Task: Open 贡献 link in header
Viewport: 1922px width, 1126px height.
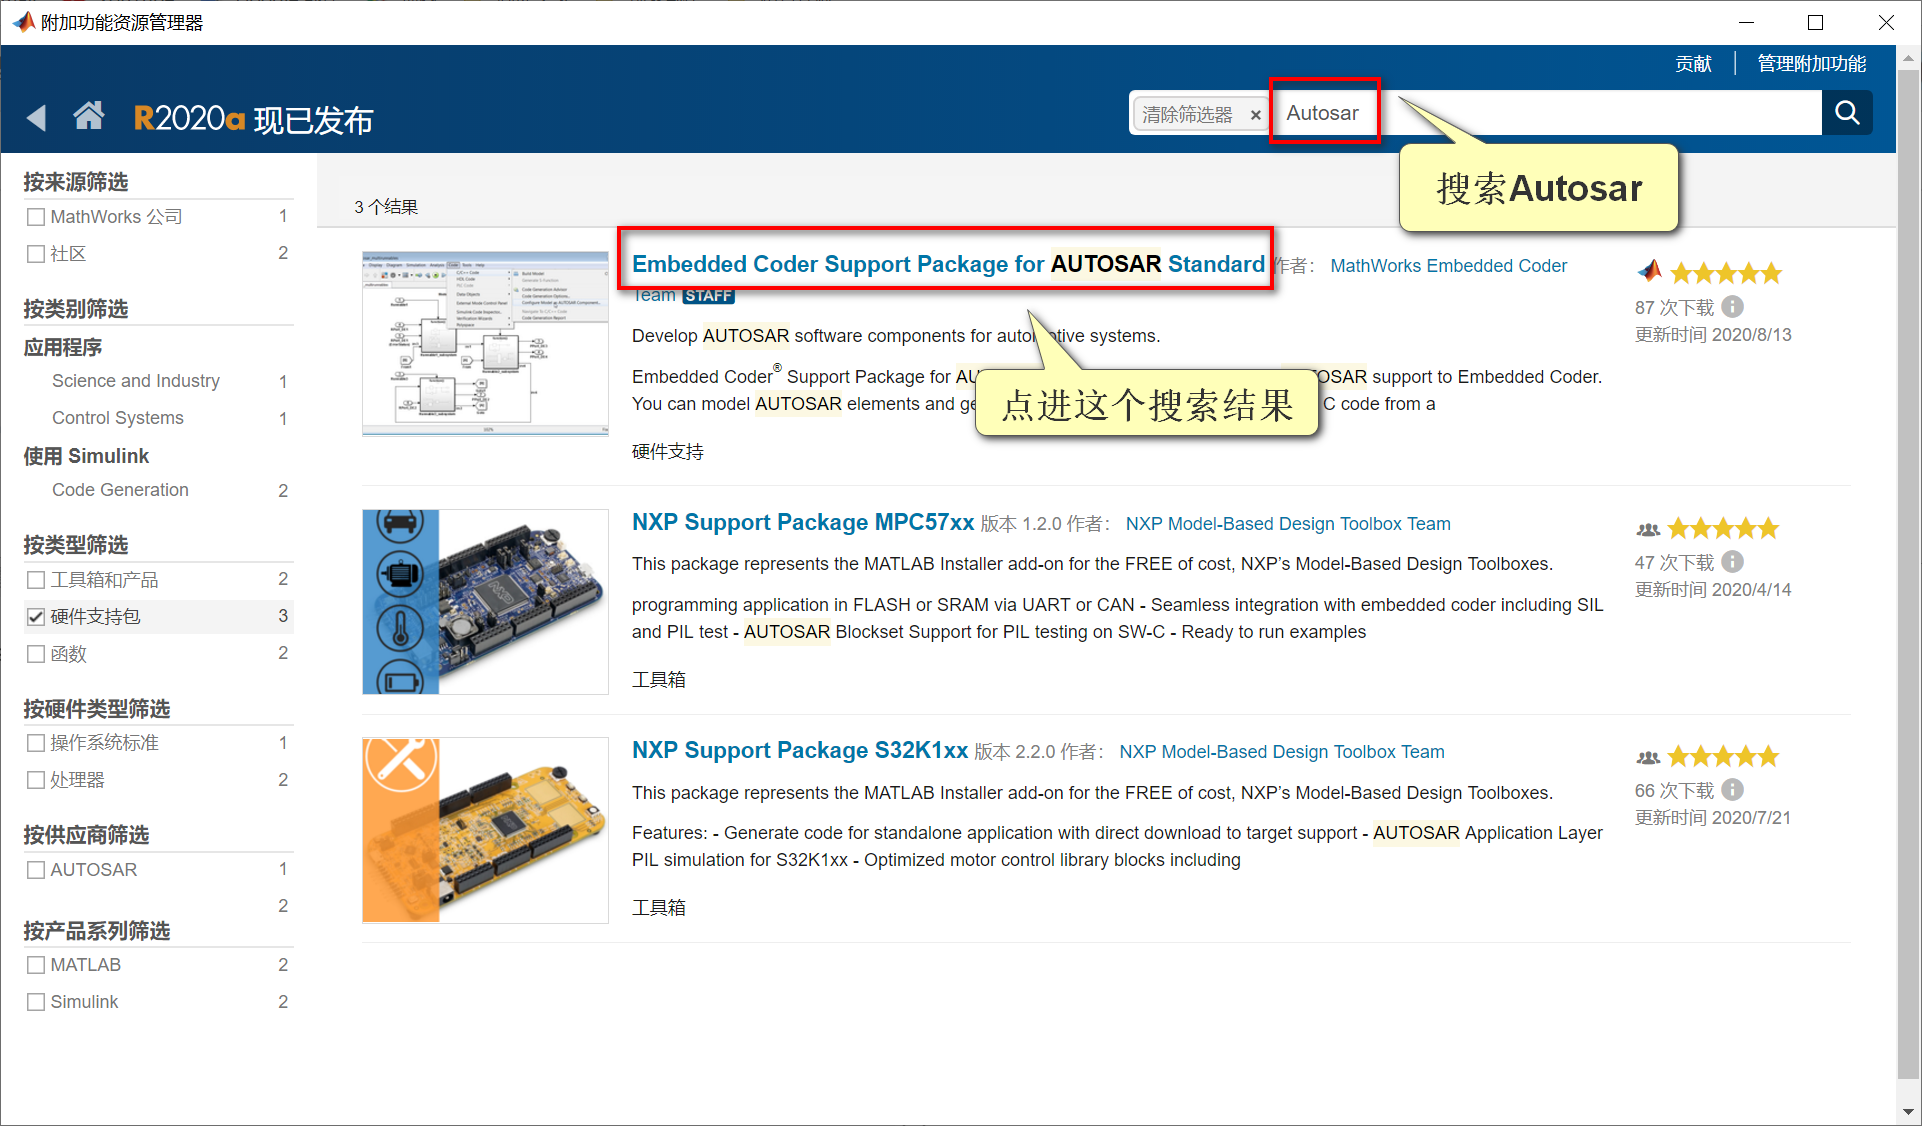Action: click(1693, 64)
